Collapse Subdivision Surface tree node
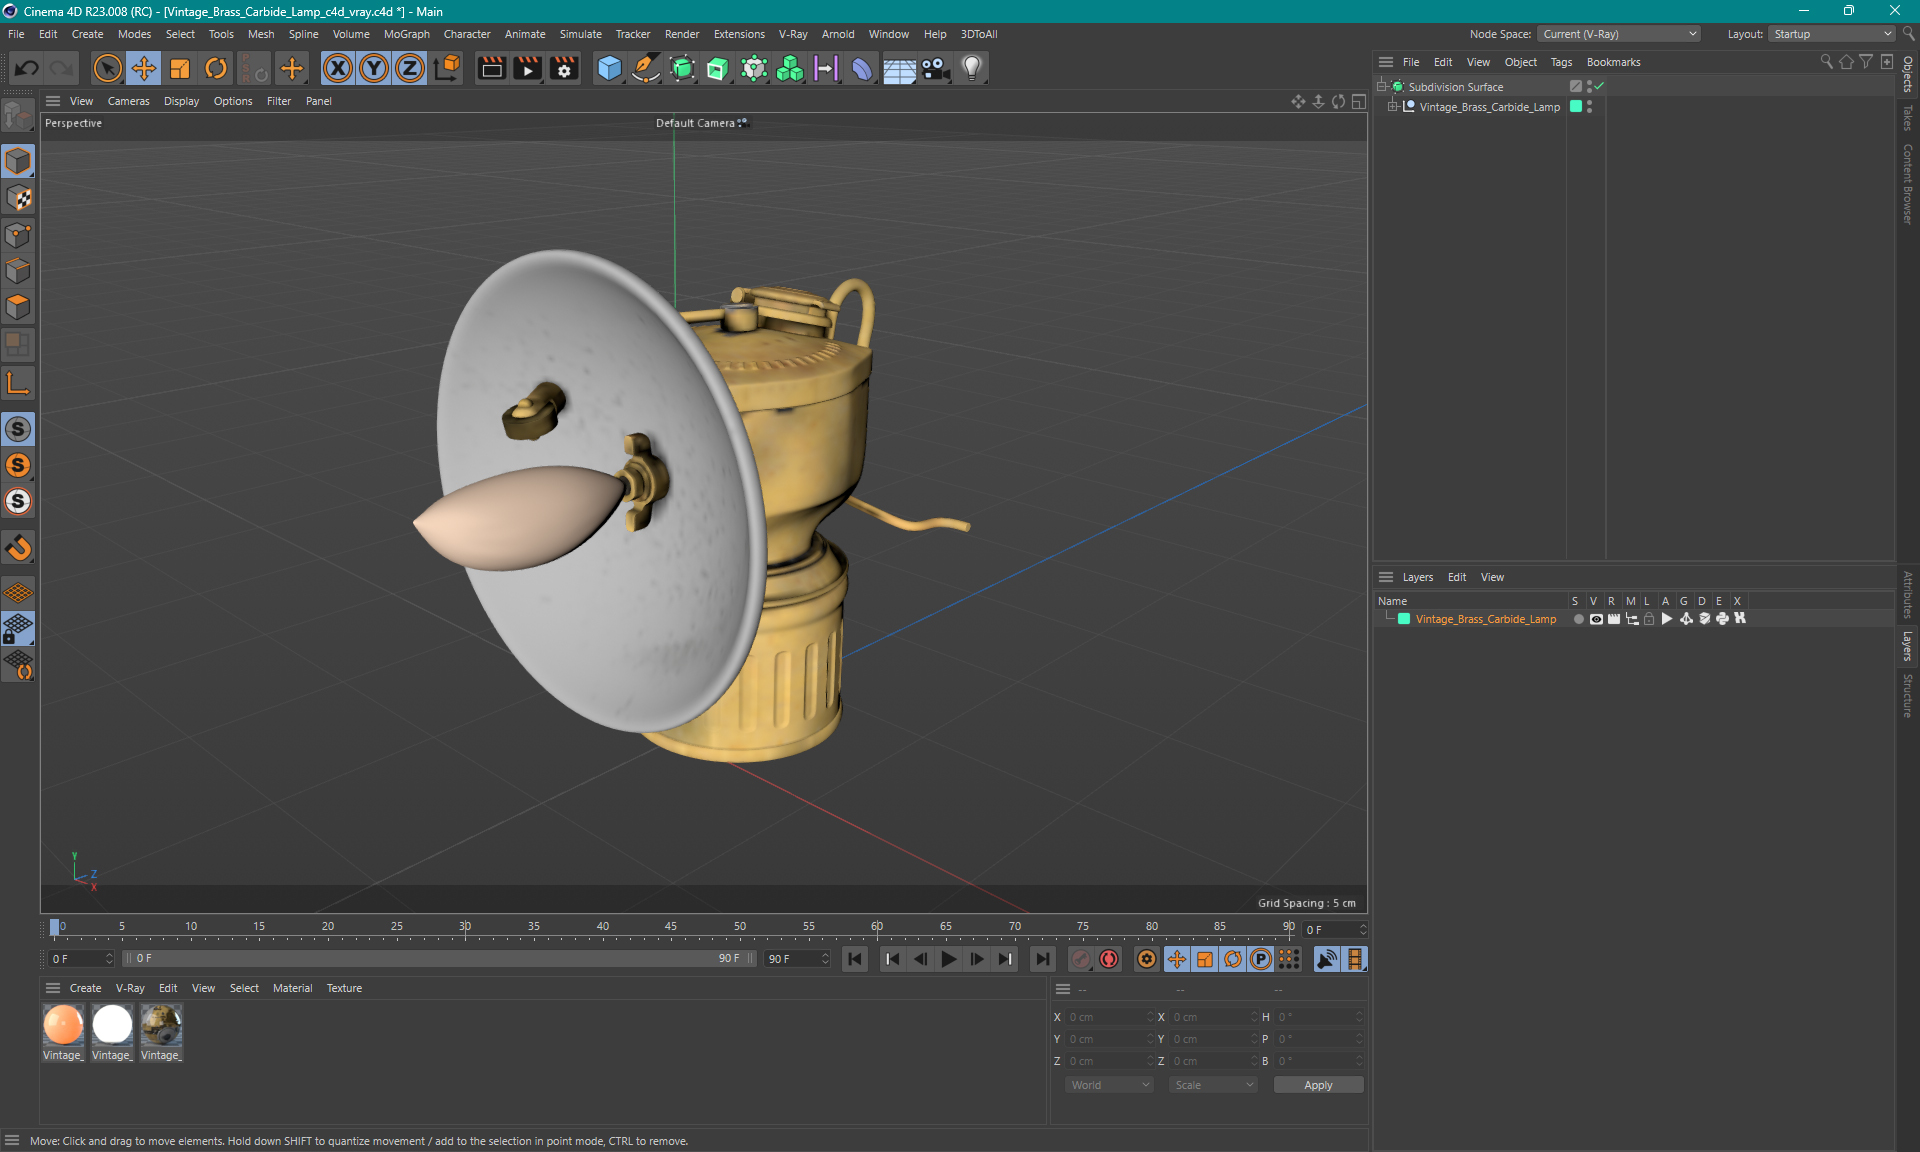The image size is (1920, 1152). click(1381, 86)
